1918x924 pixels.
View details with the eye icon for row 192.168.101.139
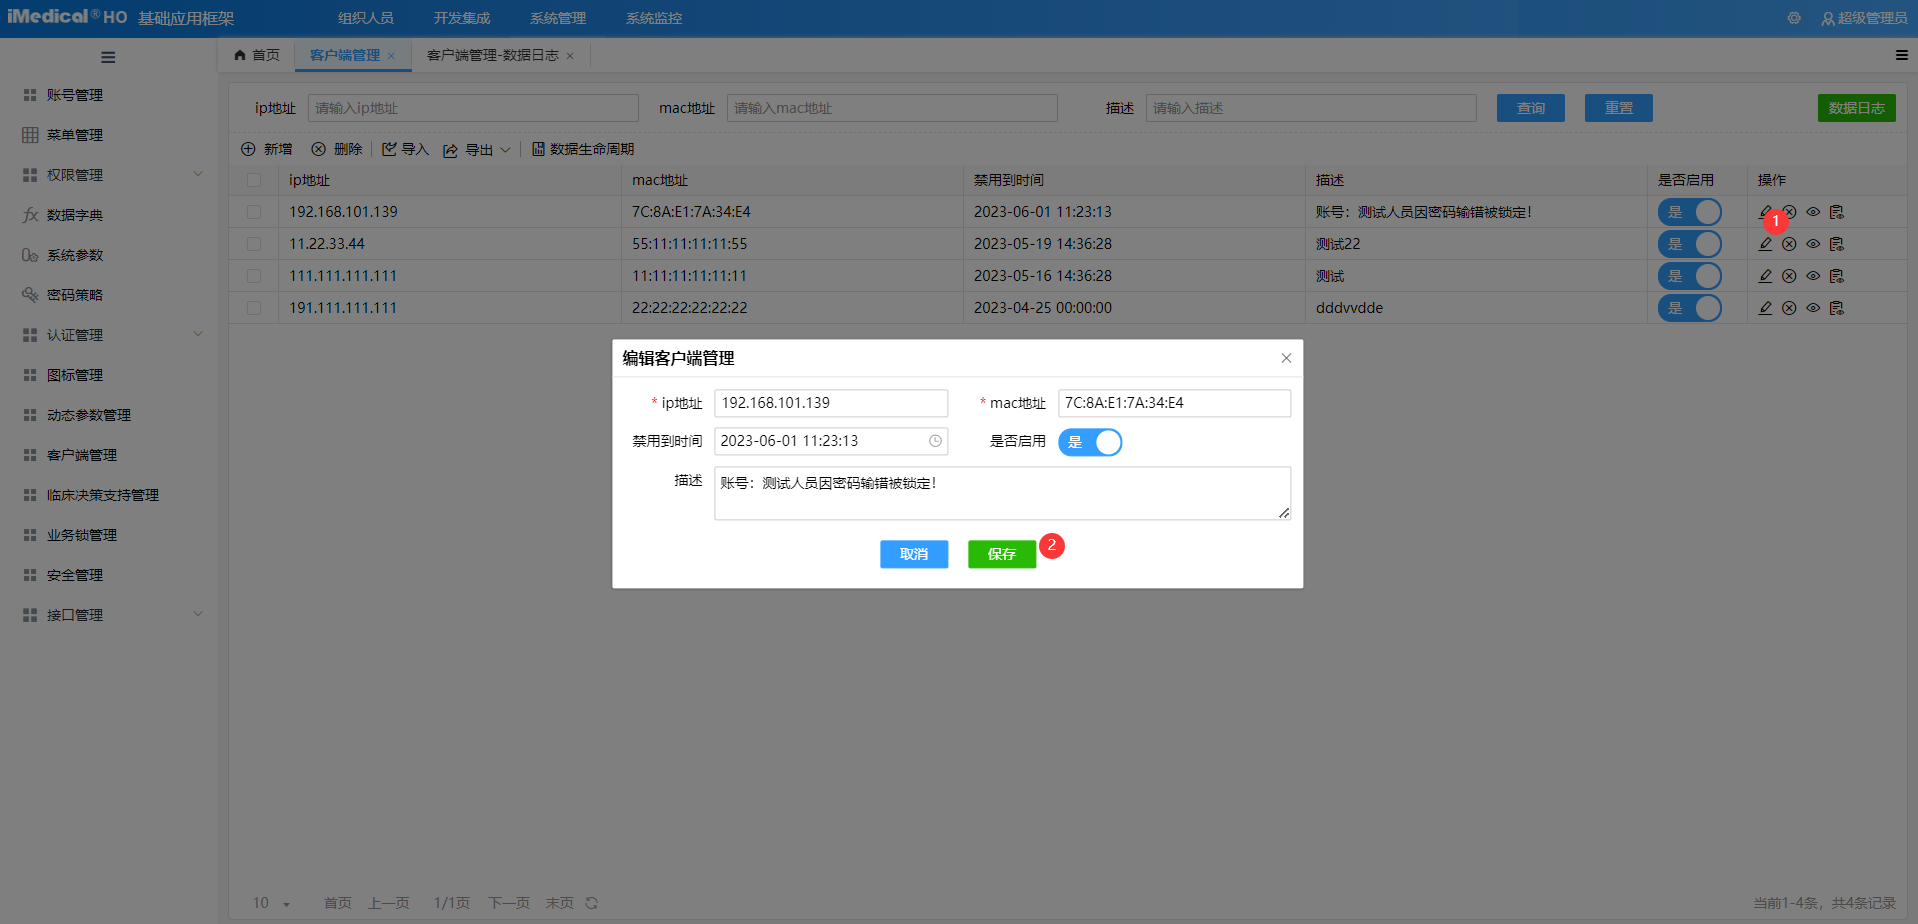click(1813, 212)
